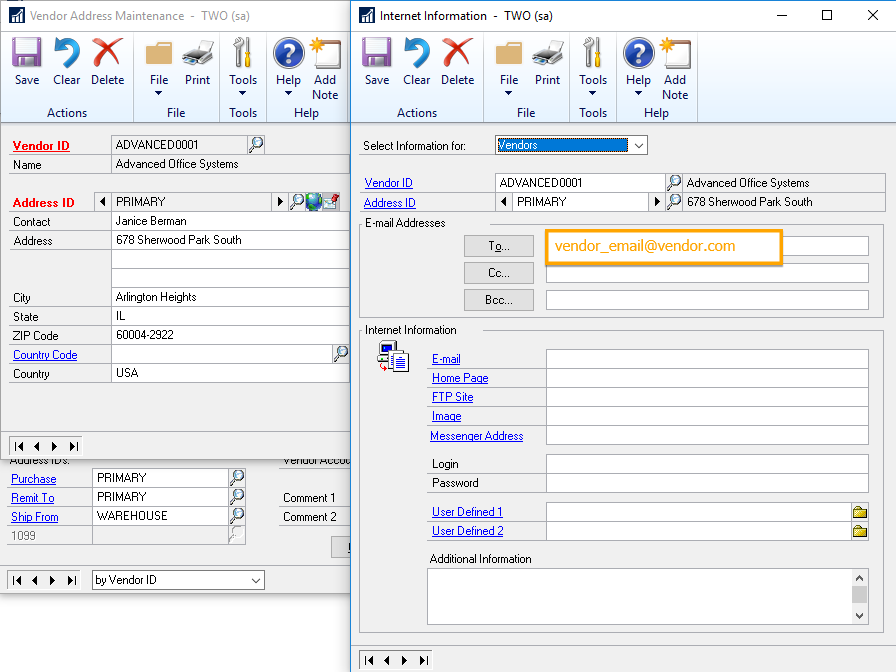Minimize the Internet Information window

[782, 15]
